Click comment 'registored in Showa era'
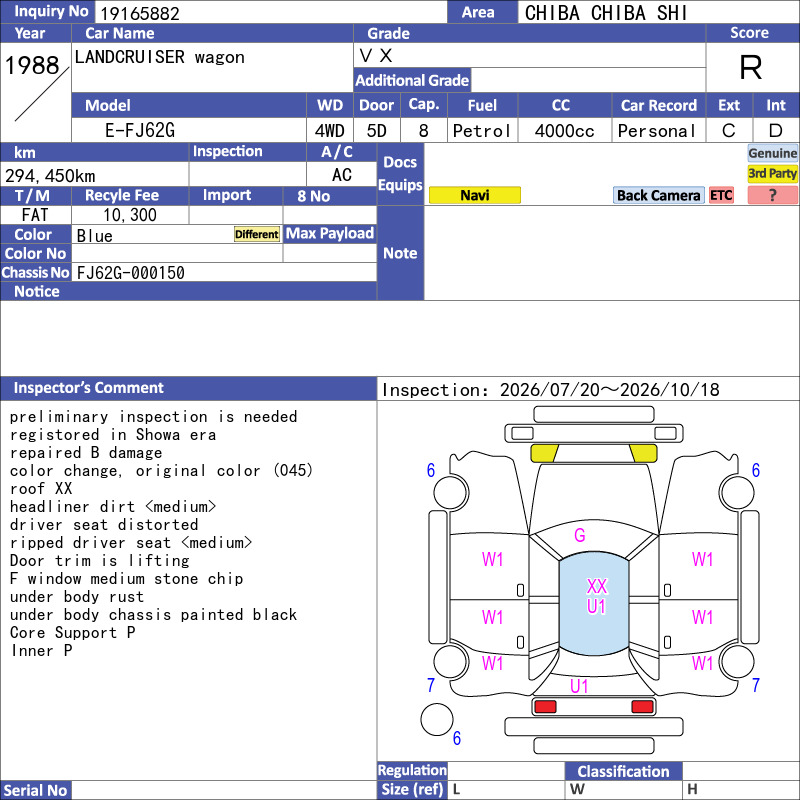 click(113, 435)
